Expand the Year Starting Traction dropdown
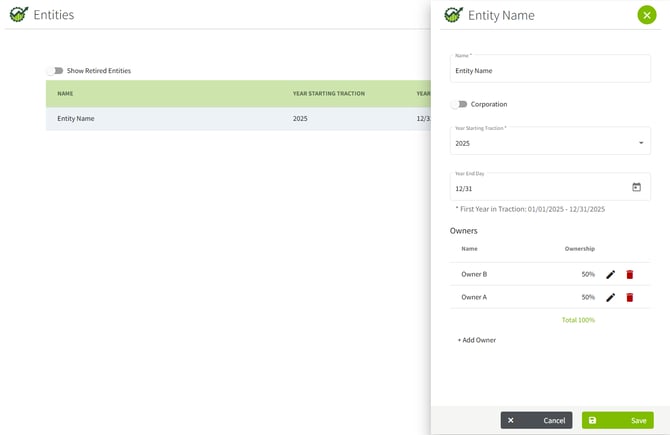 point(641,143)
